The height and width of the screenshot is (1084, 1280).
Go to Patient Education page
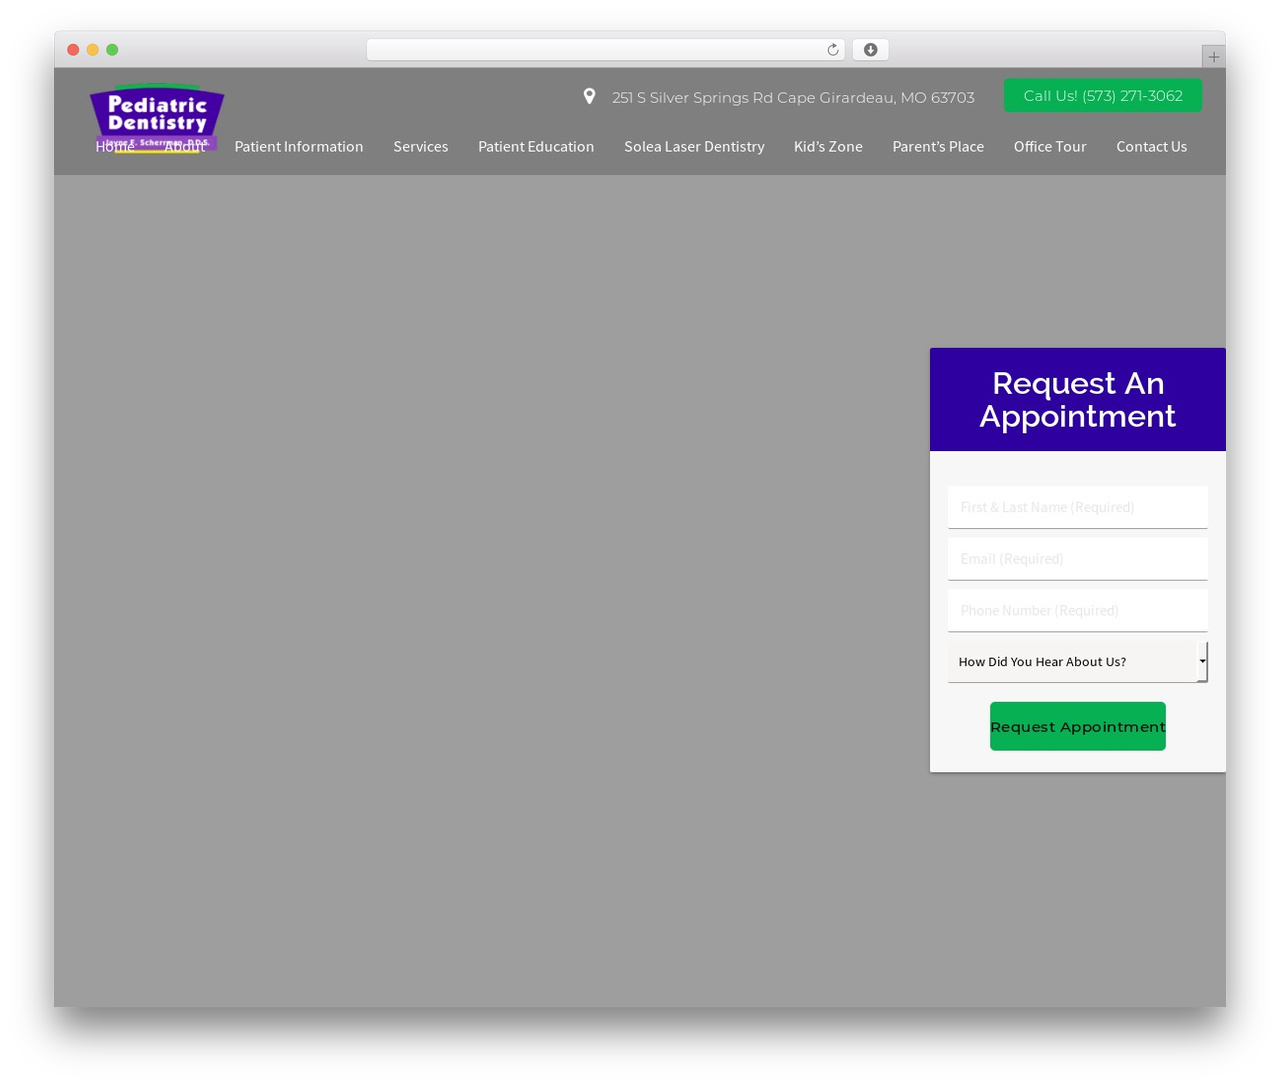coord(536,147)
